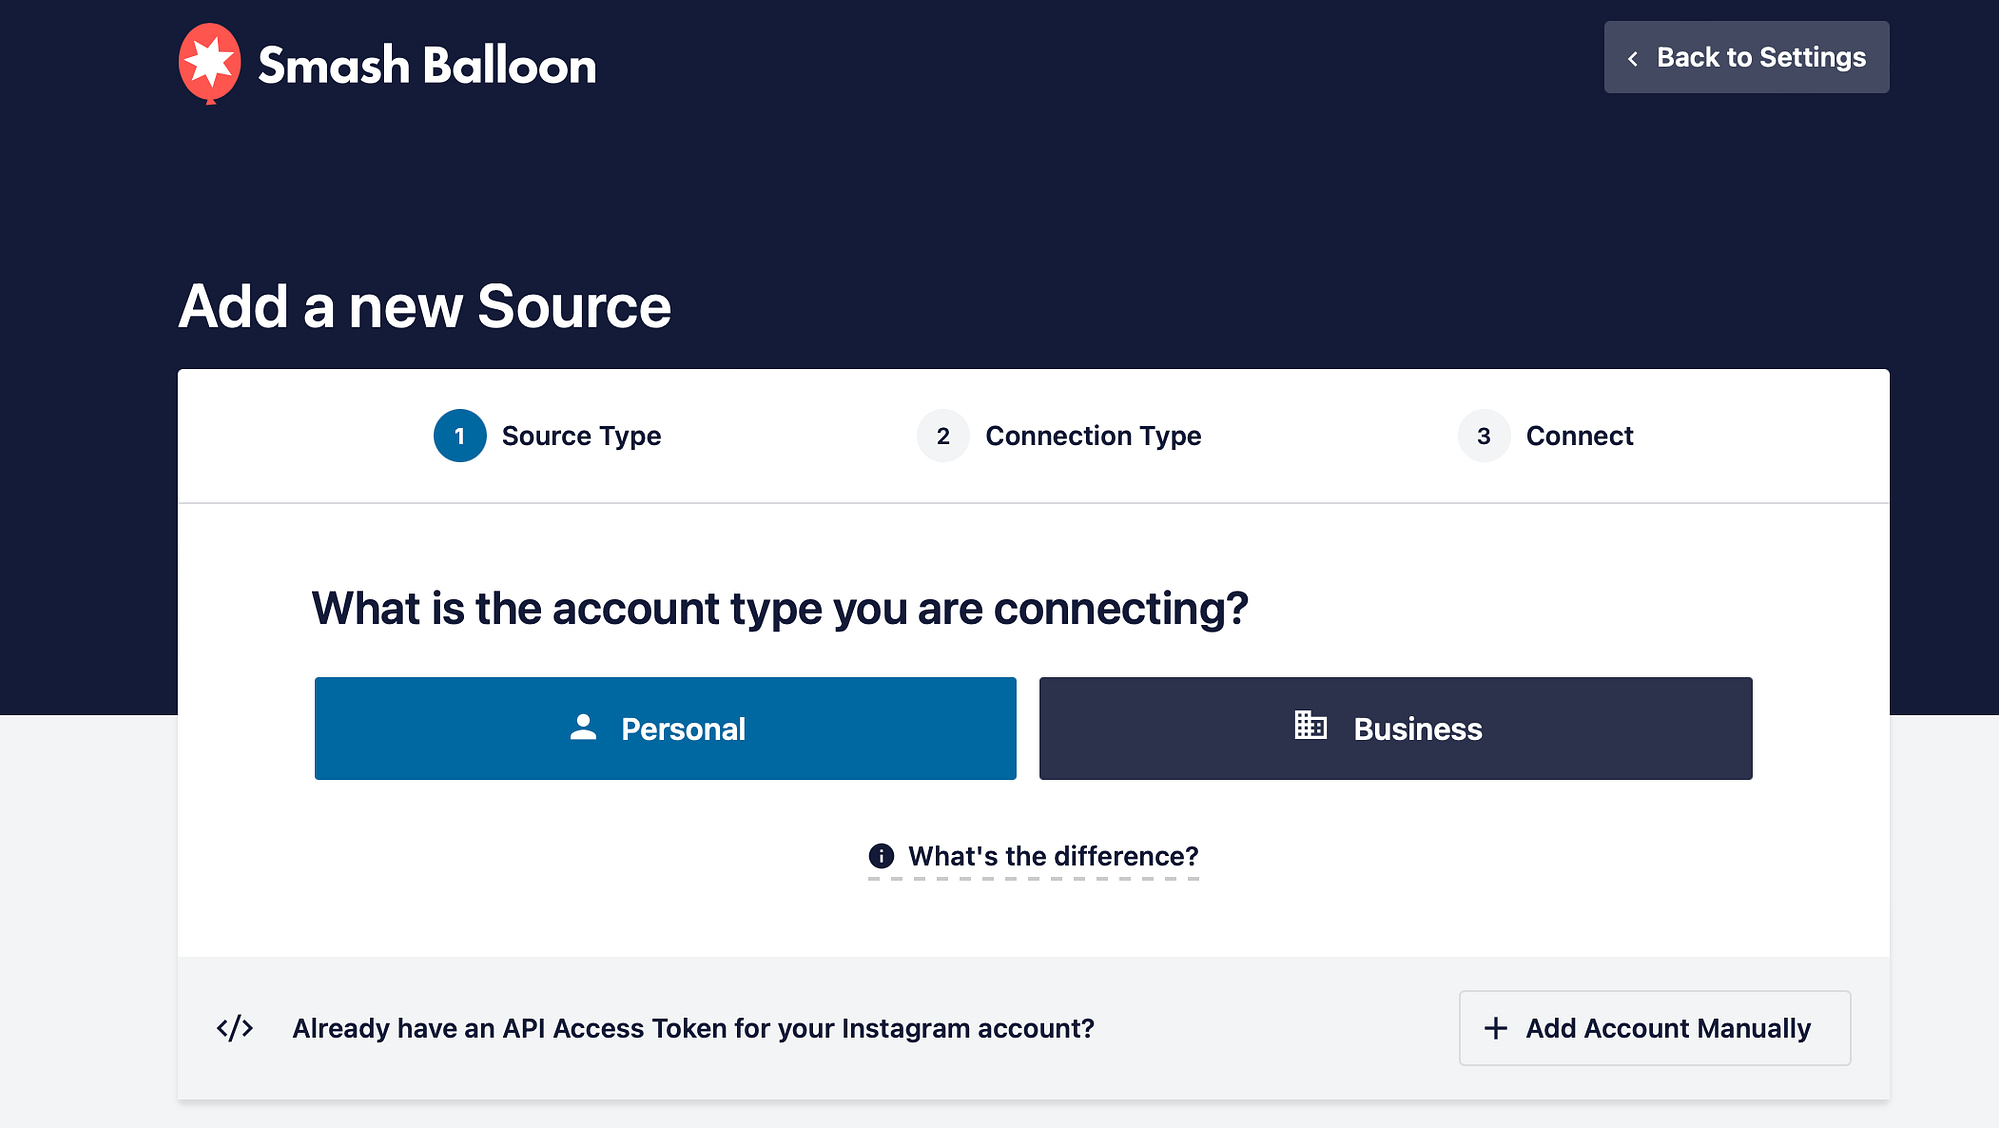This screenshot has width=1999, height=1128.
Task: Jump to the Connect step
Action: pyautogui.click(x=1579, y=436)
